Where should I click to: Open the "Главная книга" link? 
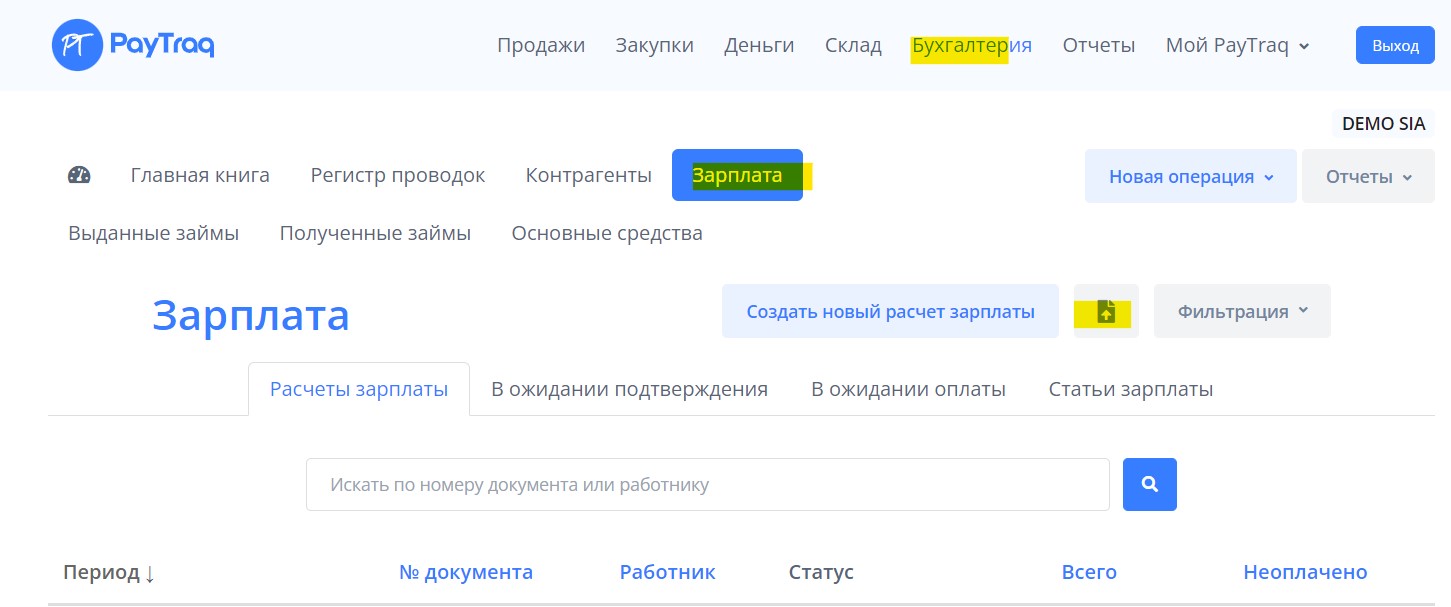tap(200, 175)
